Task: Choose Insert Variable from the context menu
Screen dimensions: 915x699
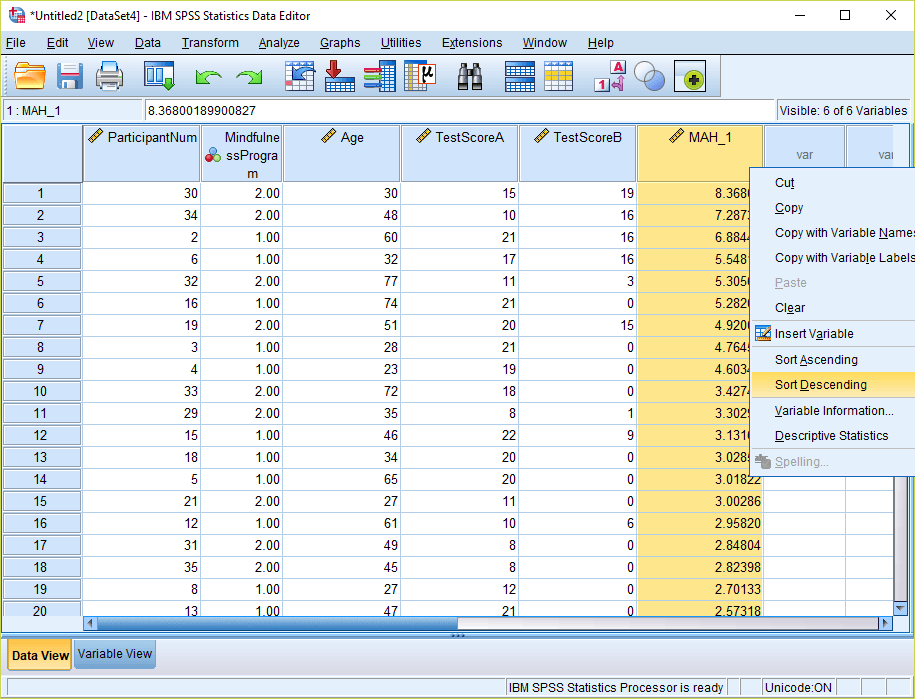Action: [x=814, y=334]
